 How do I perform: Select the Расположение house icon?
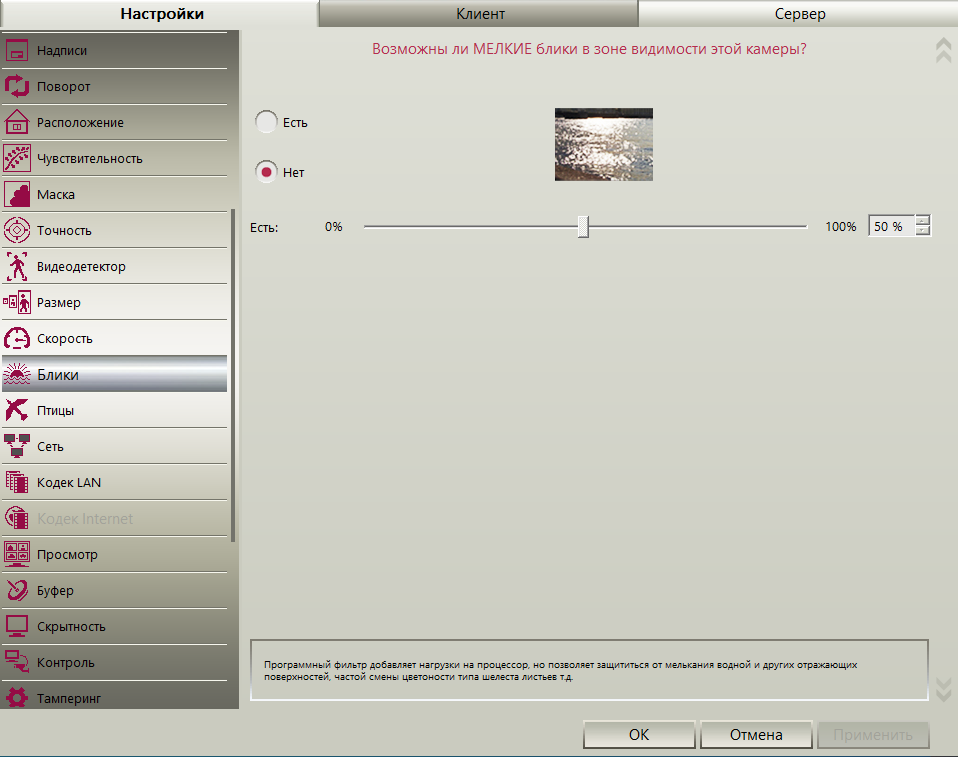pos(16,122)
